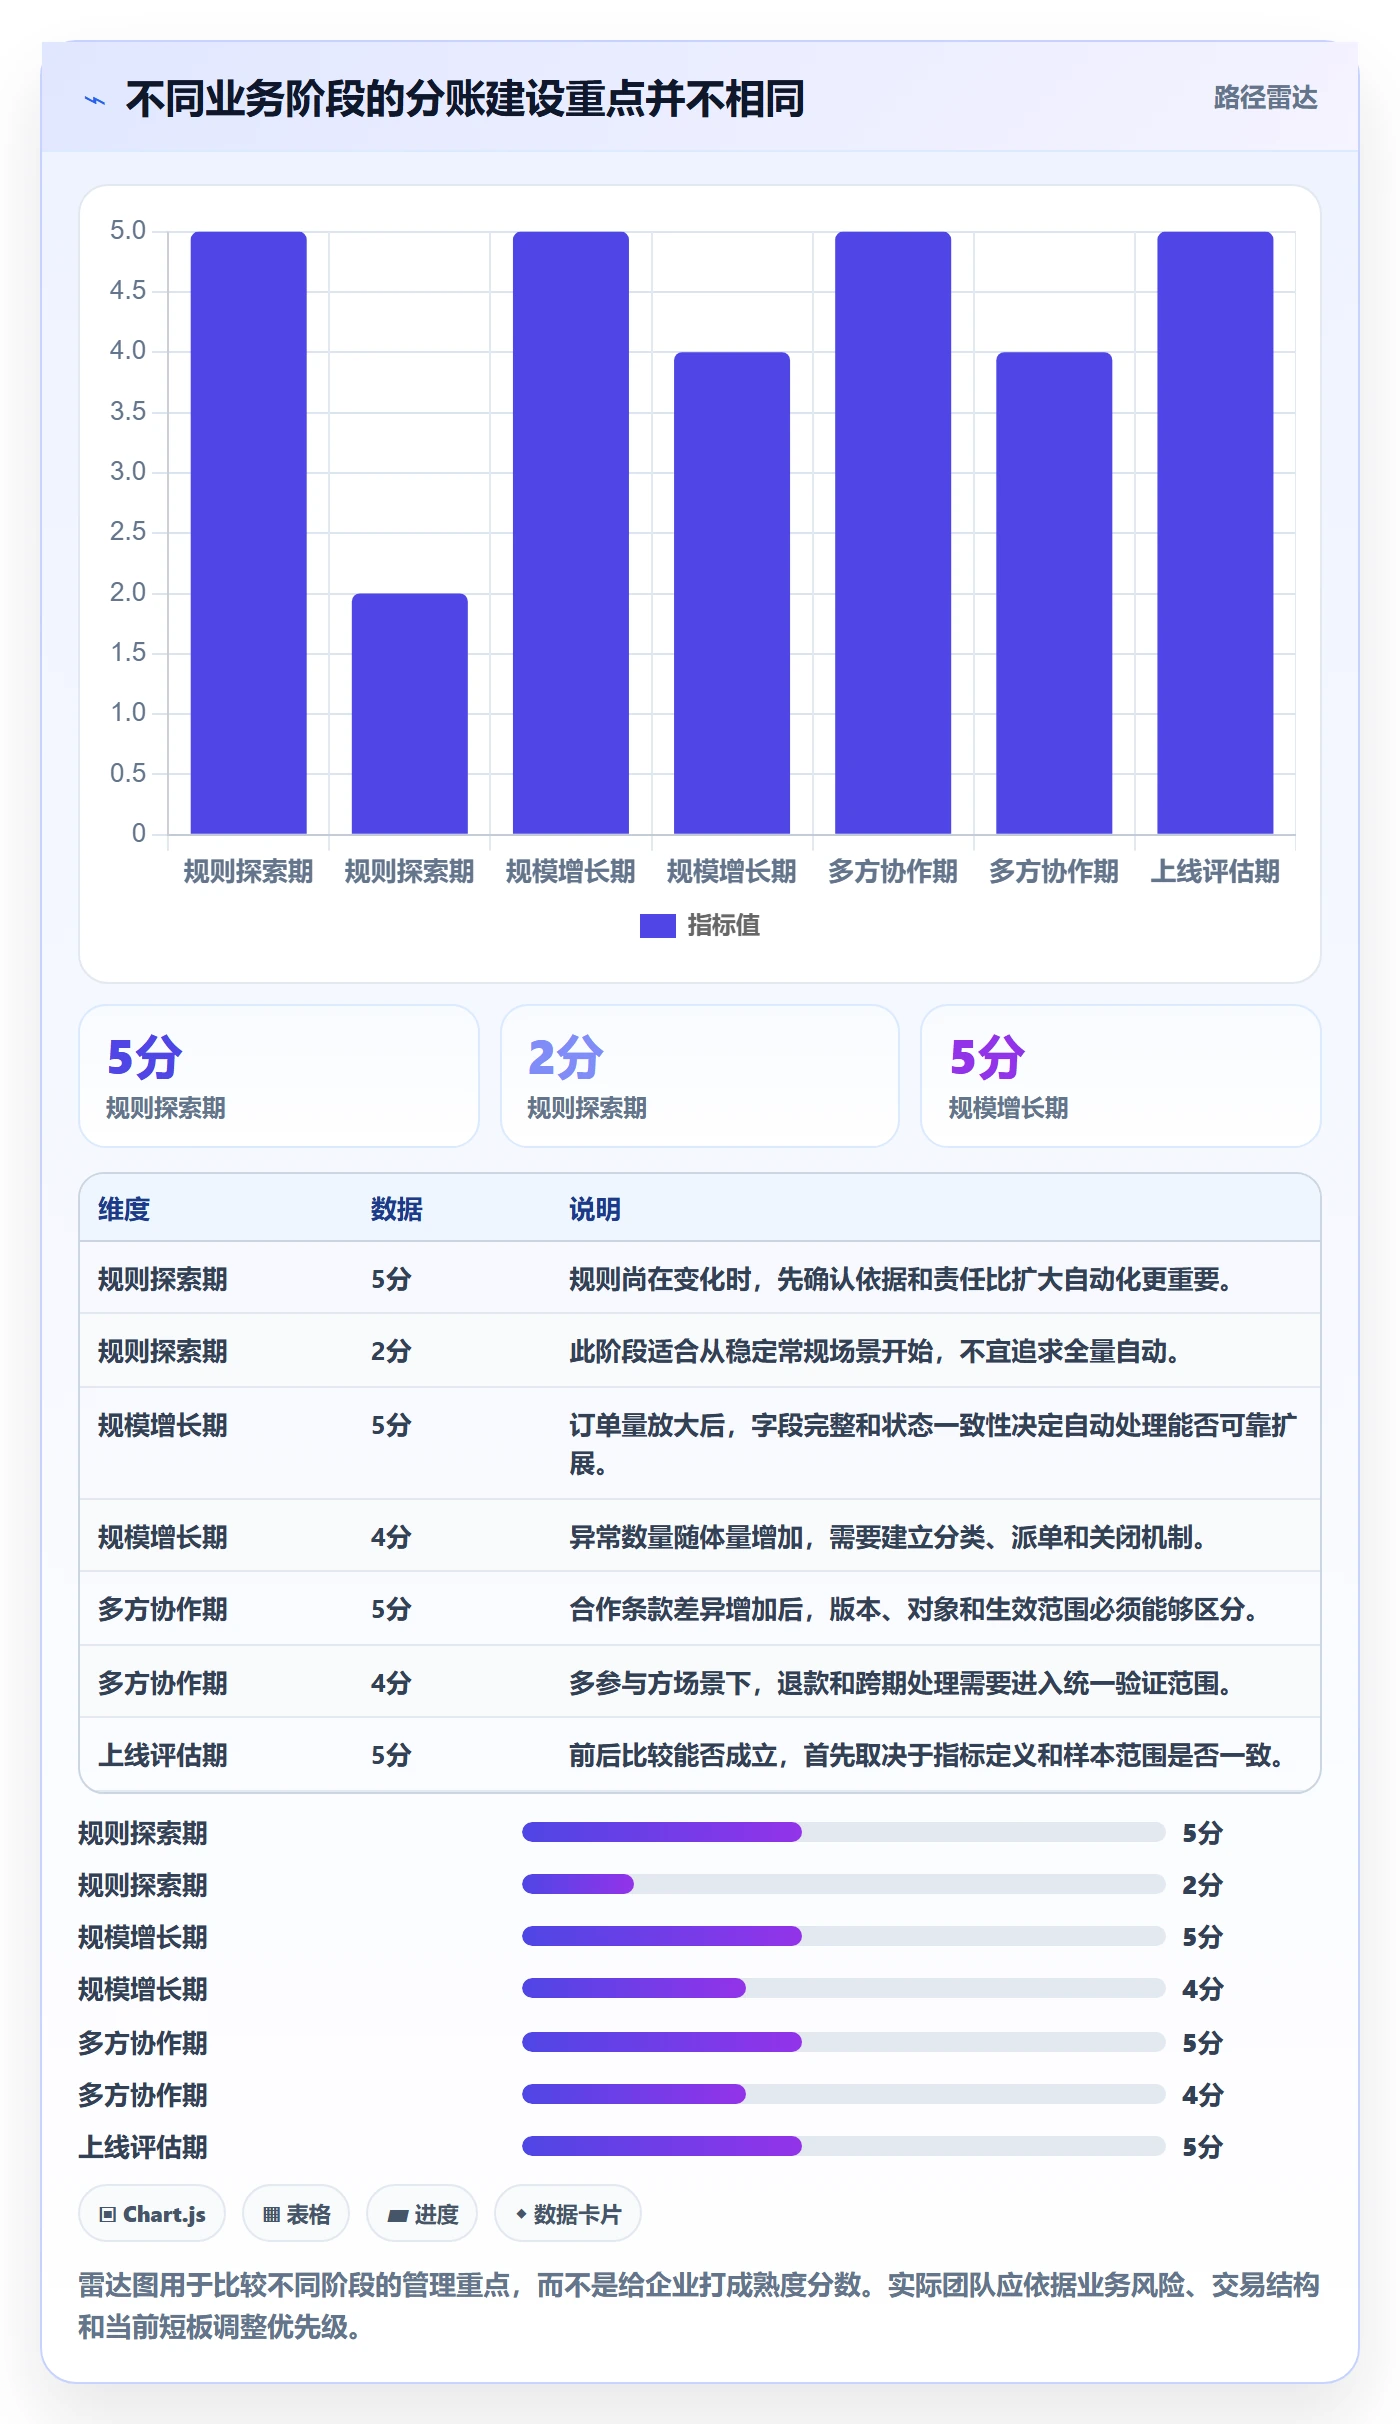
Task: Click the 多方协作期 progress bar showing 5分
Action: pos(843,2042)
